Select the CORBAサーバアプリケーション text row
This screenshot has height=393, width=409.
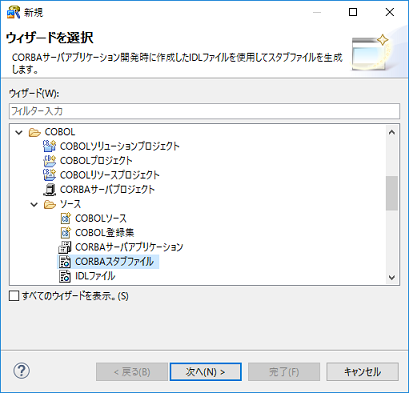pos(129,247)
